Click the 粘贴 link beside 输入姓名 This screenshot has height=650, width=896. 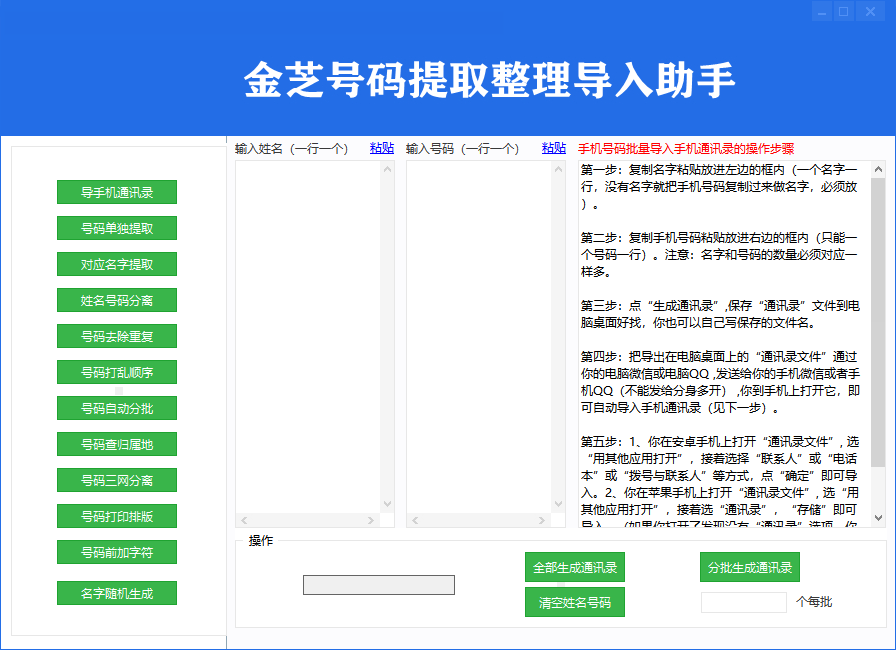click(x=381, y=147)
